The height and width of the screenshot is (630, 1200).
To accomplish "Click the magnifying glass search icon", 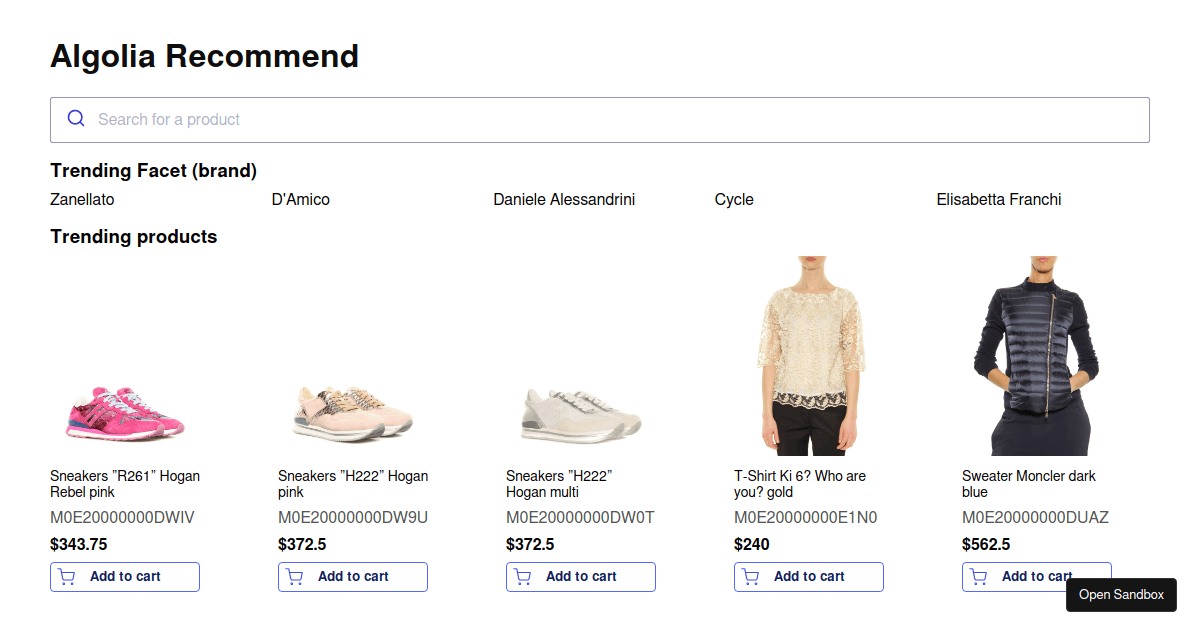I will pyautogui.click(x=75, y=118).
